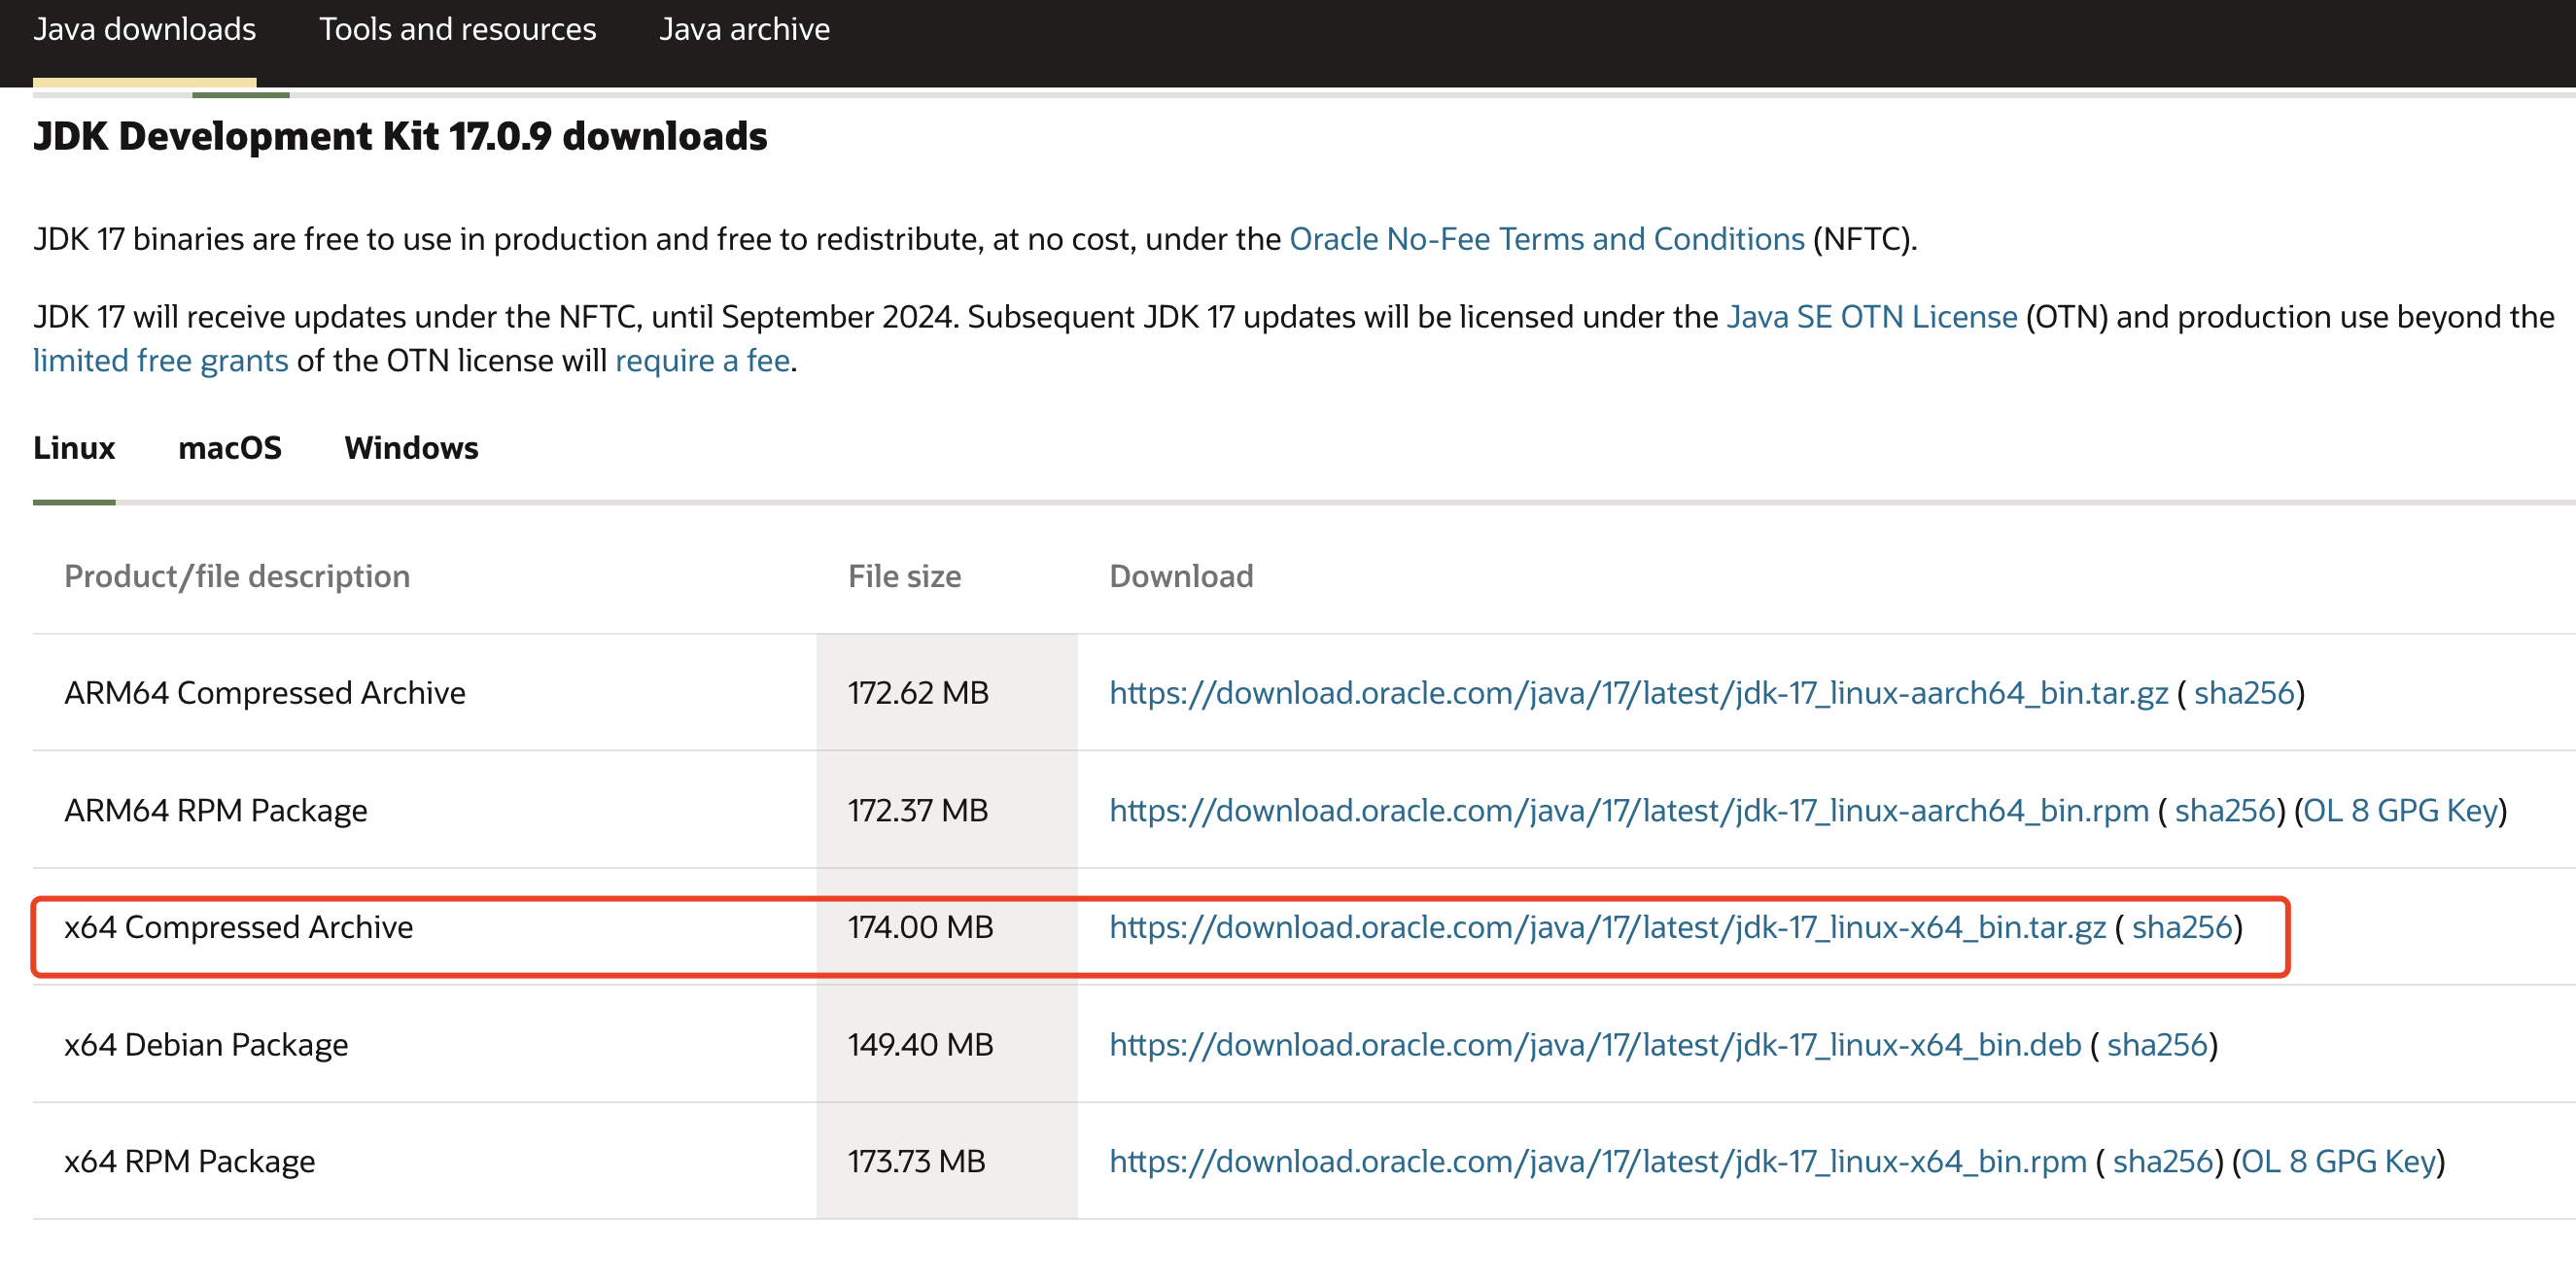Open Tools and resources tab
The image size is (2576, 1285).
pos(457,30)
